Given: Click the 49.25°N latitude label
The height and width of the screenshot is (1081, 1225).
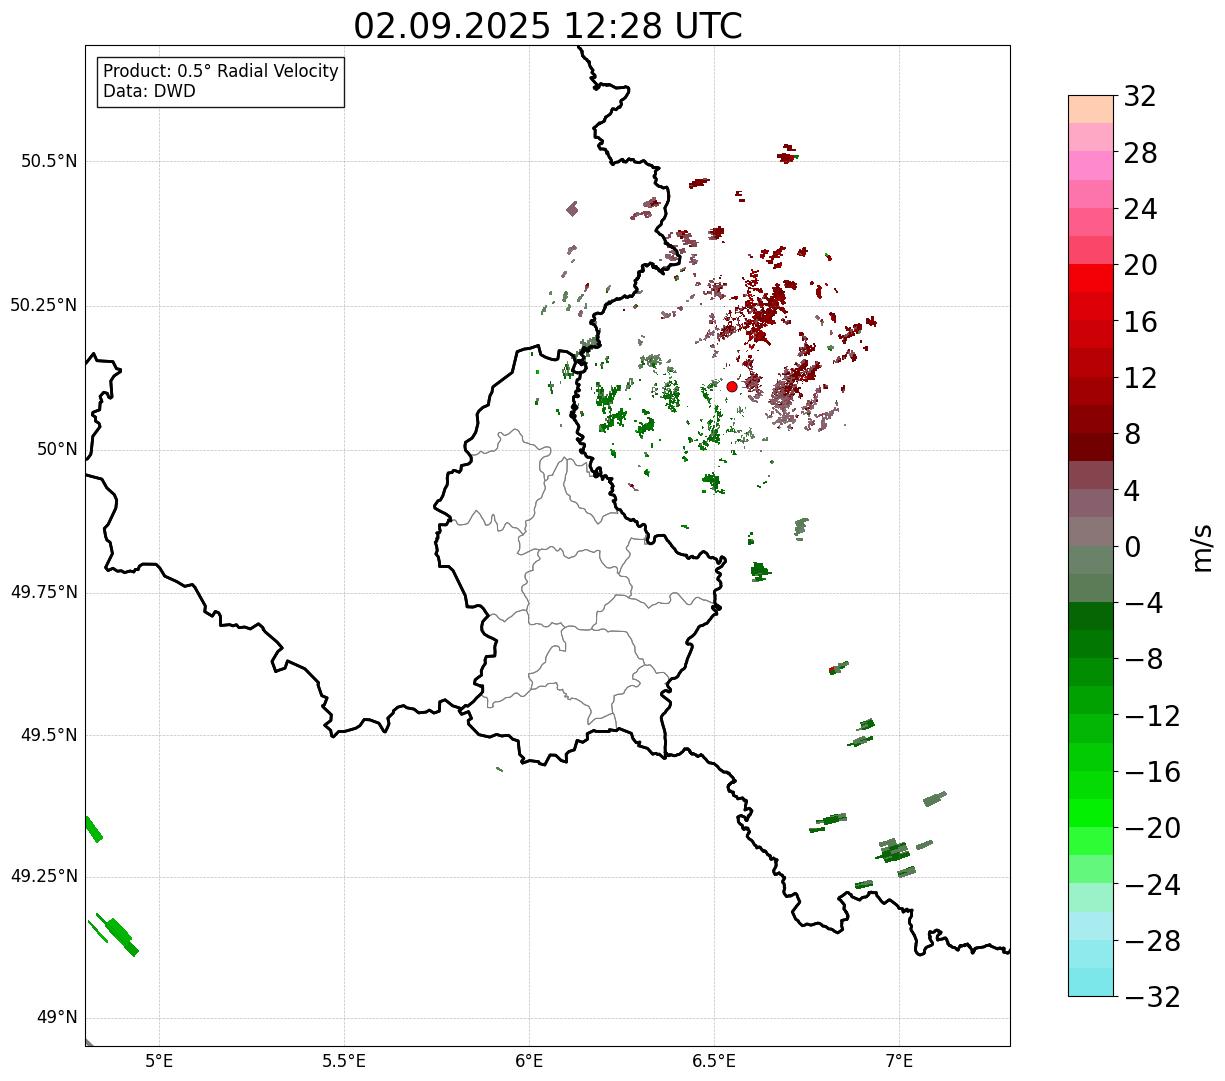Looking at the screenshot, I should [44, 876].
